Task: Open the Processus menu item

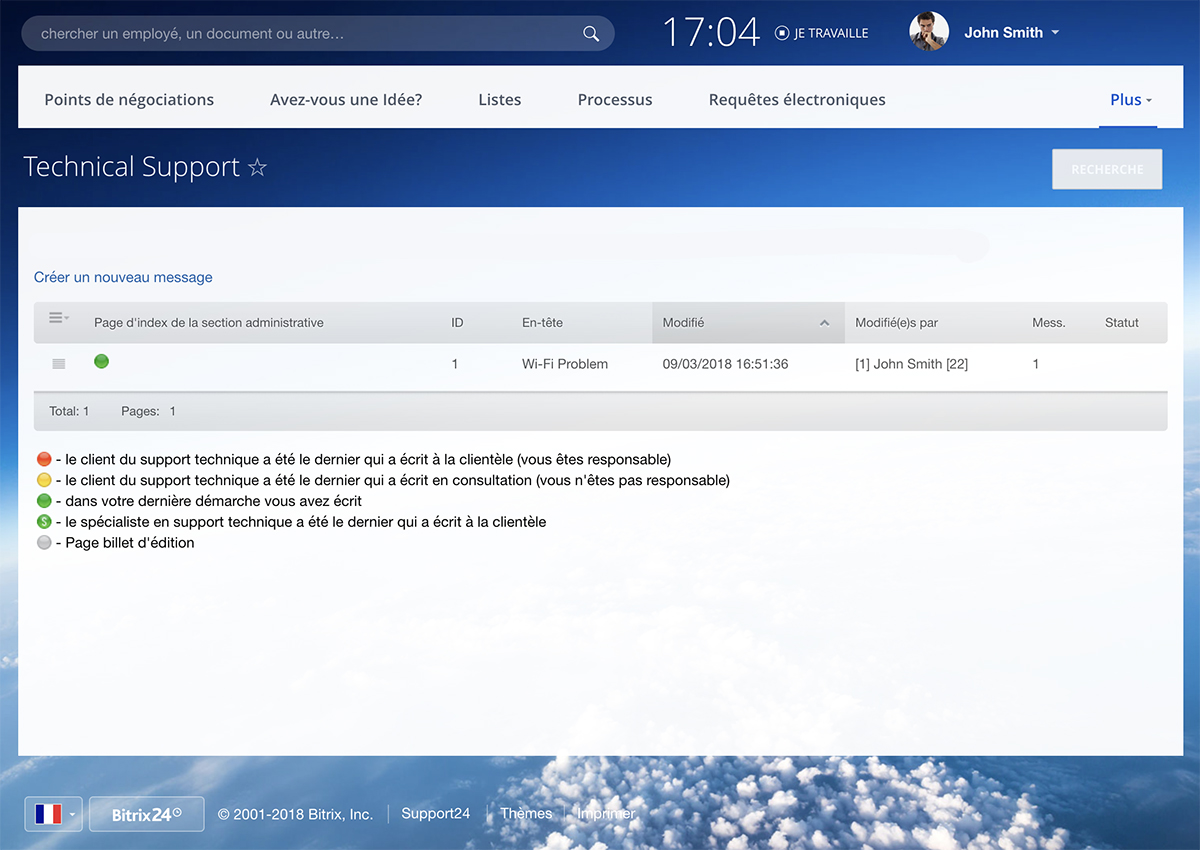Action: (x=614, y=100)
